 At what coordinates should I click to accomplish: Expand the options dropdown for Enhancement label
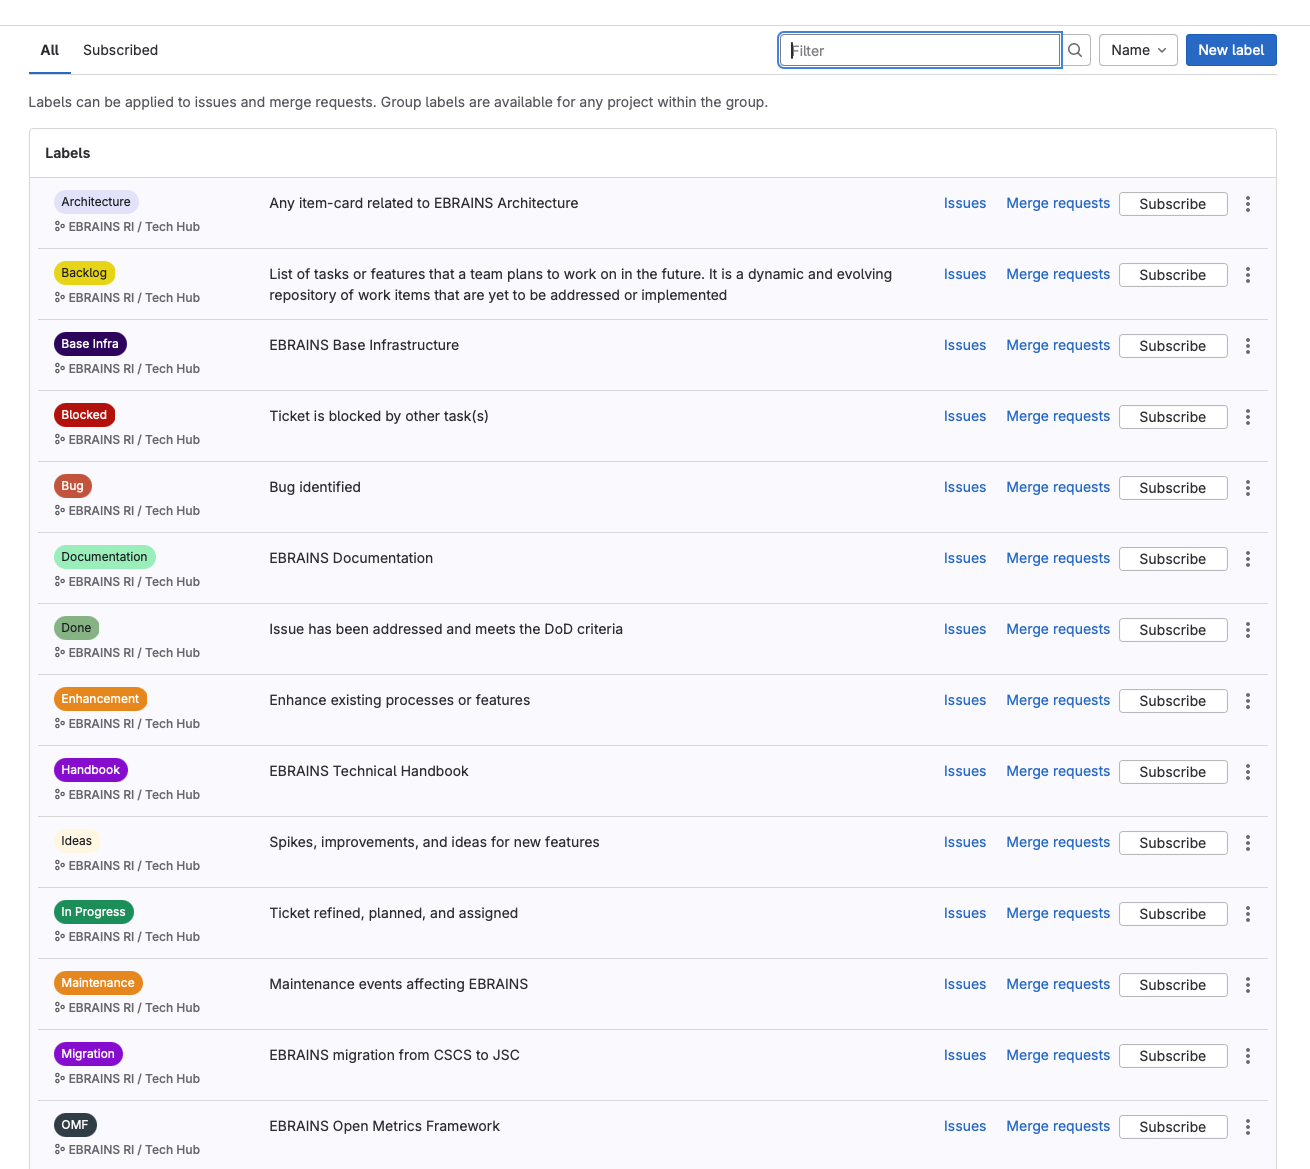coord(1247,701)
